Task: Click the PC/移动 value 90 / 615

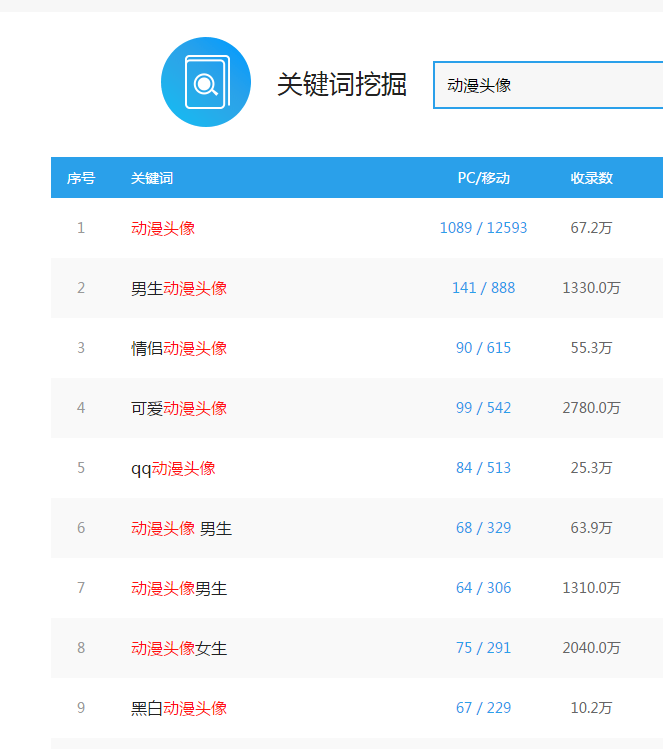Action: tap(483, 348)
